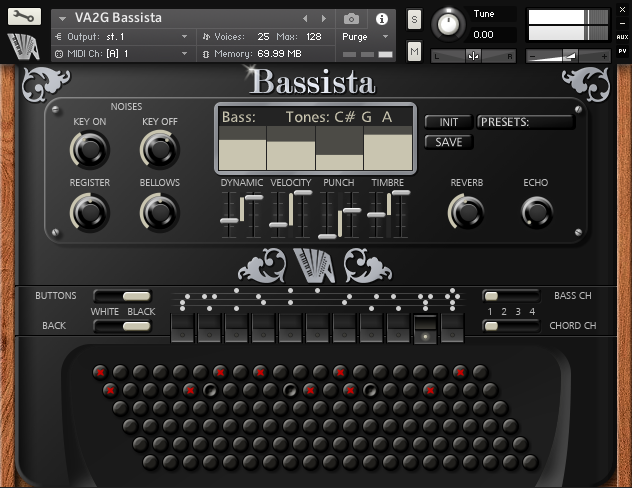Select next instrument with right arrow
The height and width of the screenshot is (488, 632).
[x=323, y=18]
